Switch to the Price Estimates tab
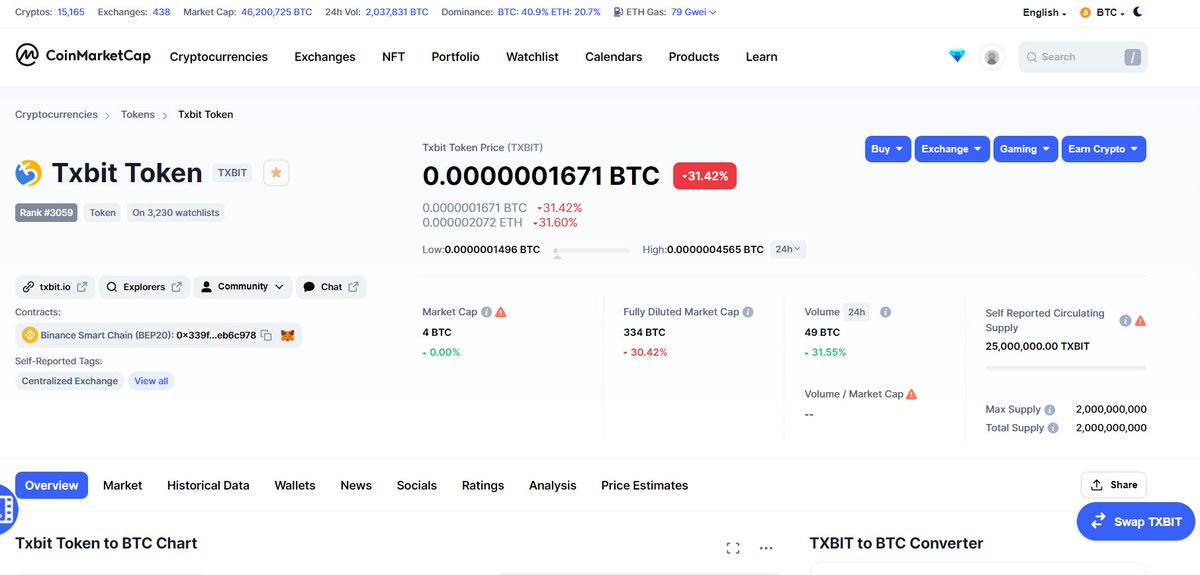Screen dimensions: 1200x575 [x=645, y=485]
